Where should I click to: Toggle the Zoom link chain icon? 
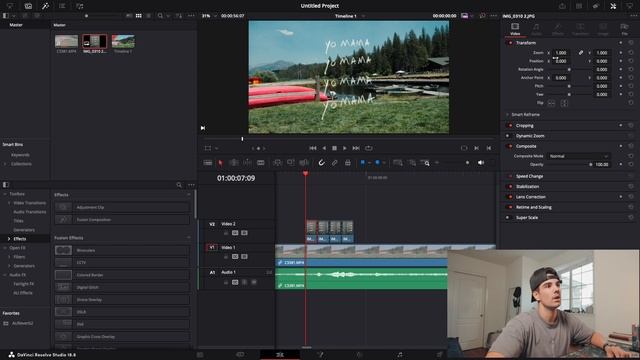[x=580, y=53]
